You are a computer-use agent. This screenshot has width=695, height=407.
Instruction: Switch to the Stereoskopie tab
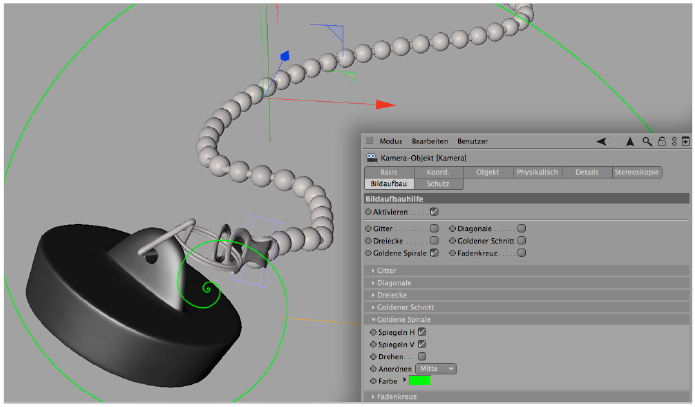pos(636,172)
